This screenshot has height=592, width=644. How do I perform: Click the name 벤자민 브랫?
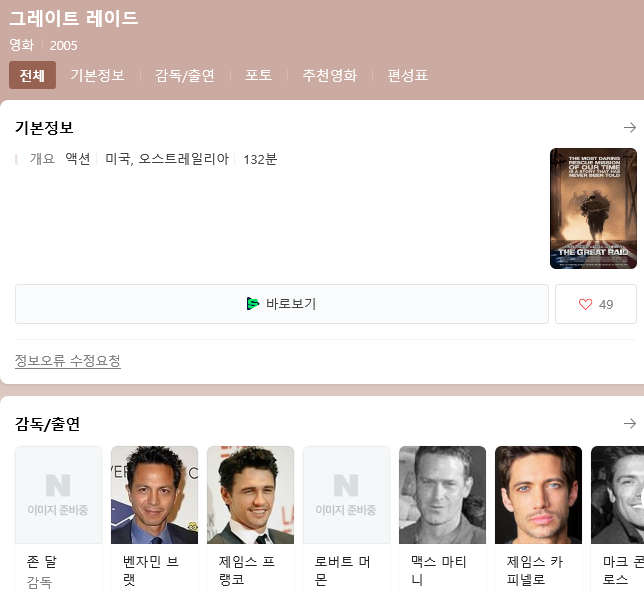tap(151, 571)
